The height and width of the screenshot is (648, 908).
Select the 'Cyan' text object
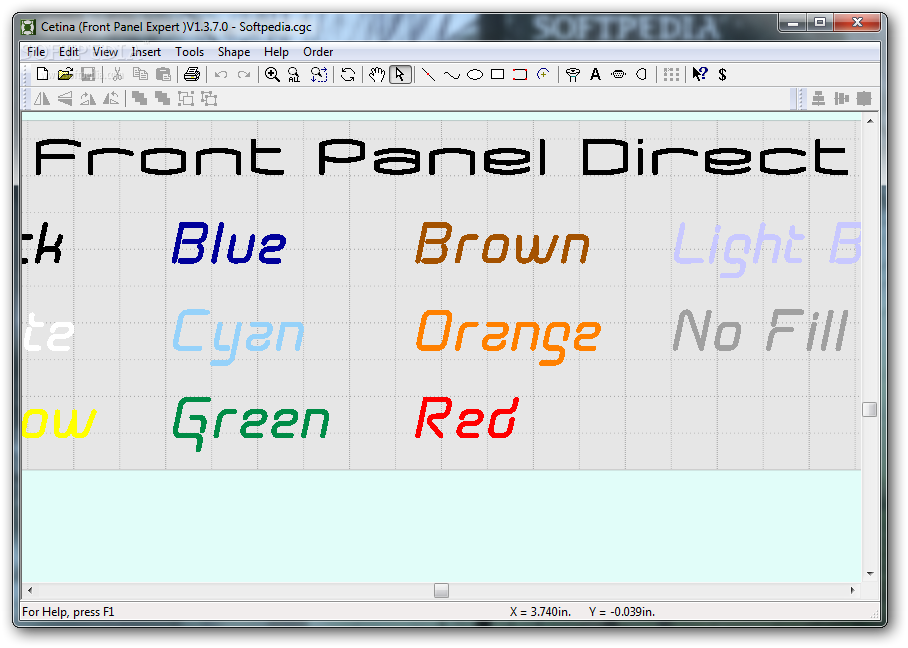coord(239,336)
